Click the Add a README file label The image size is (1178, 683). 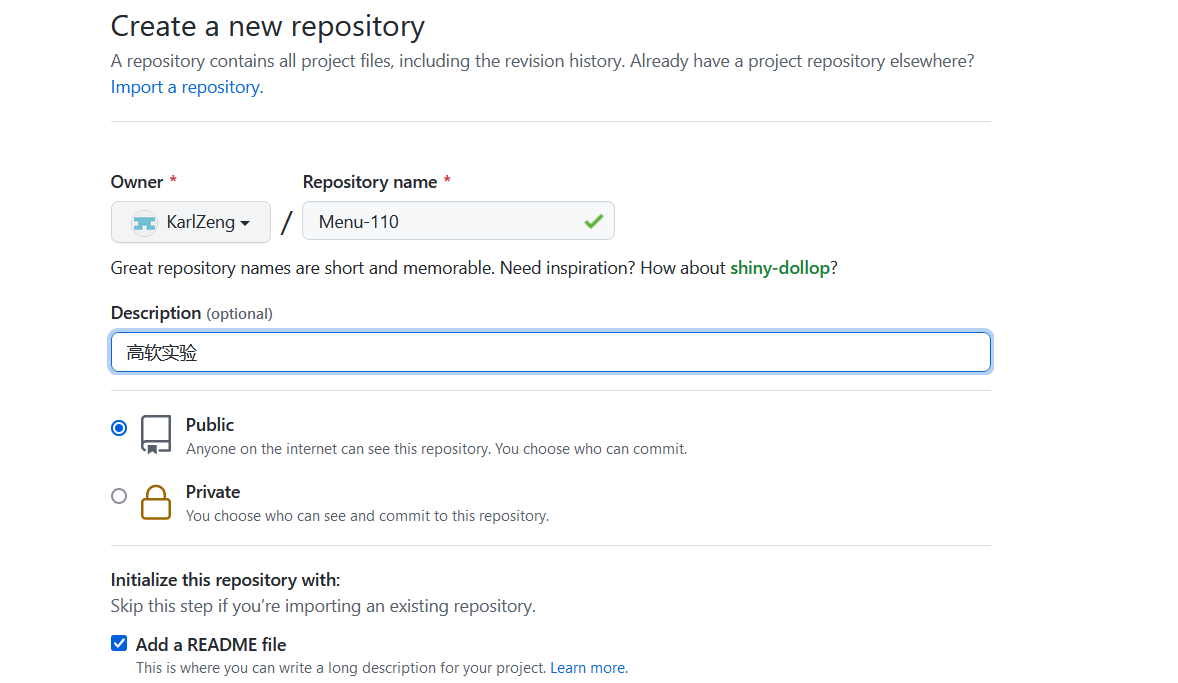(211, 645)
